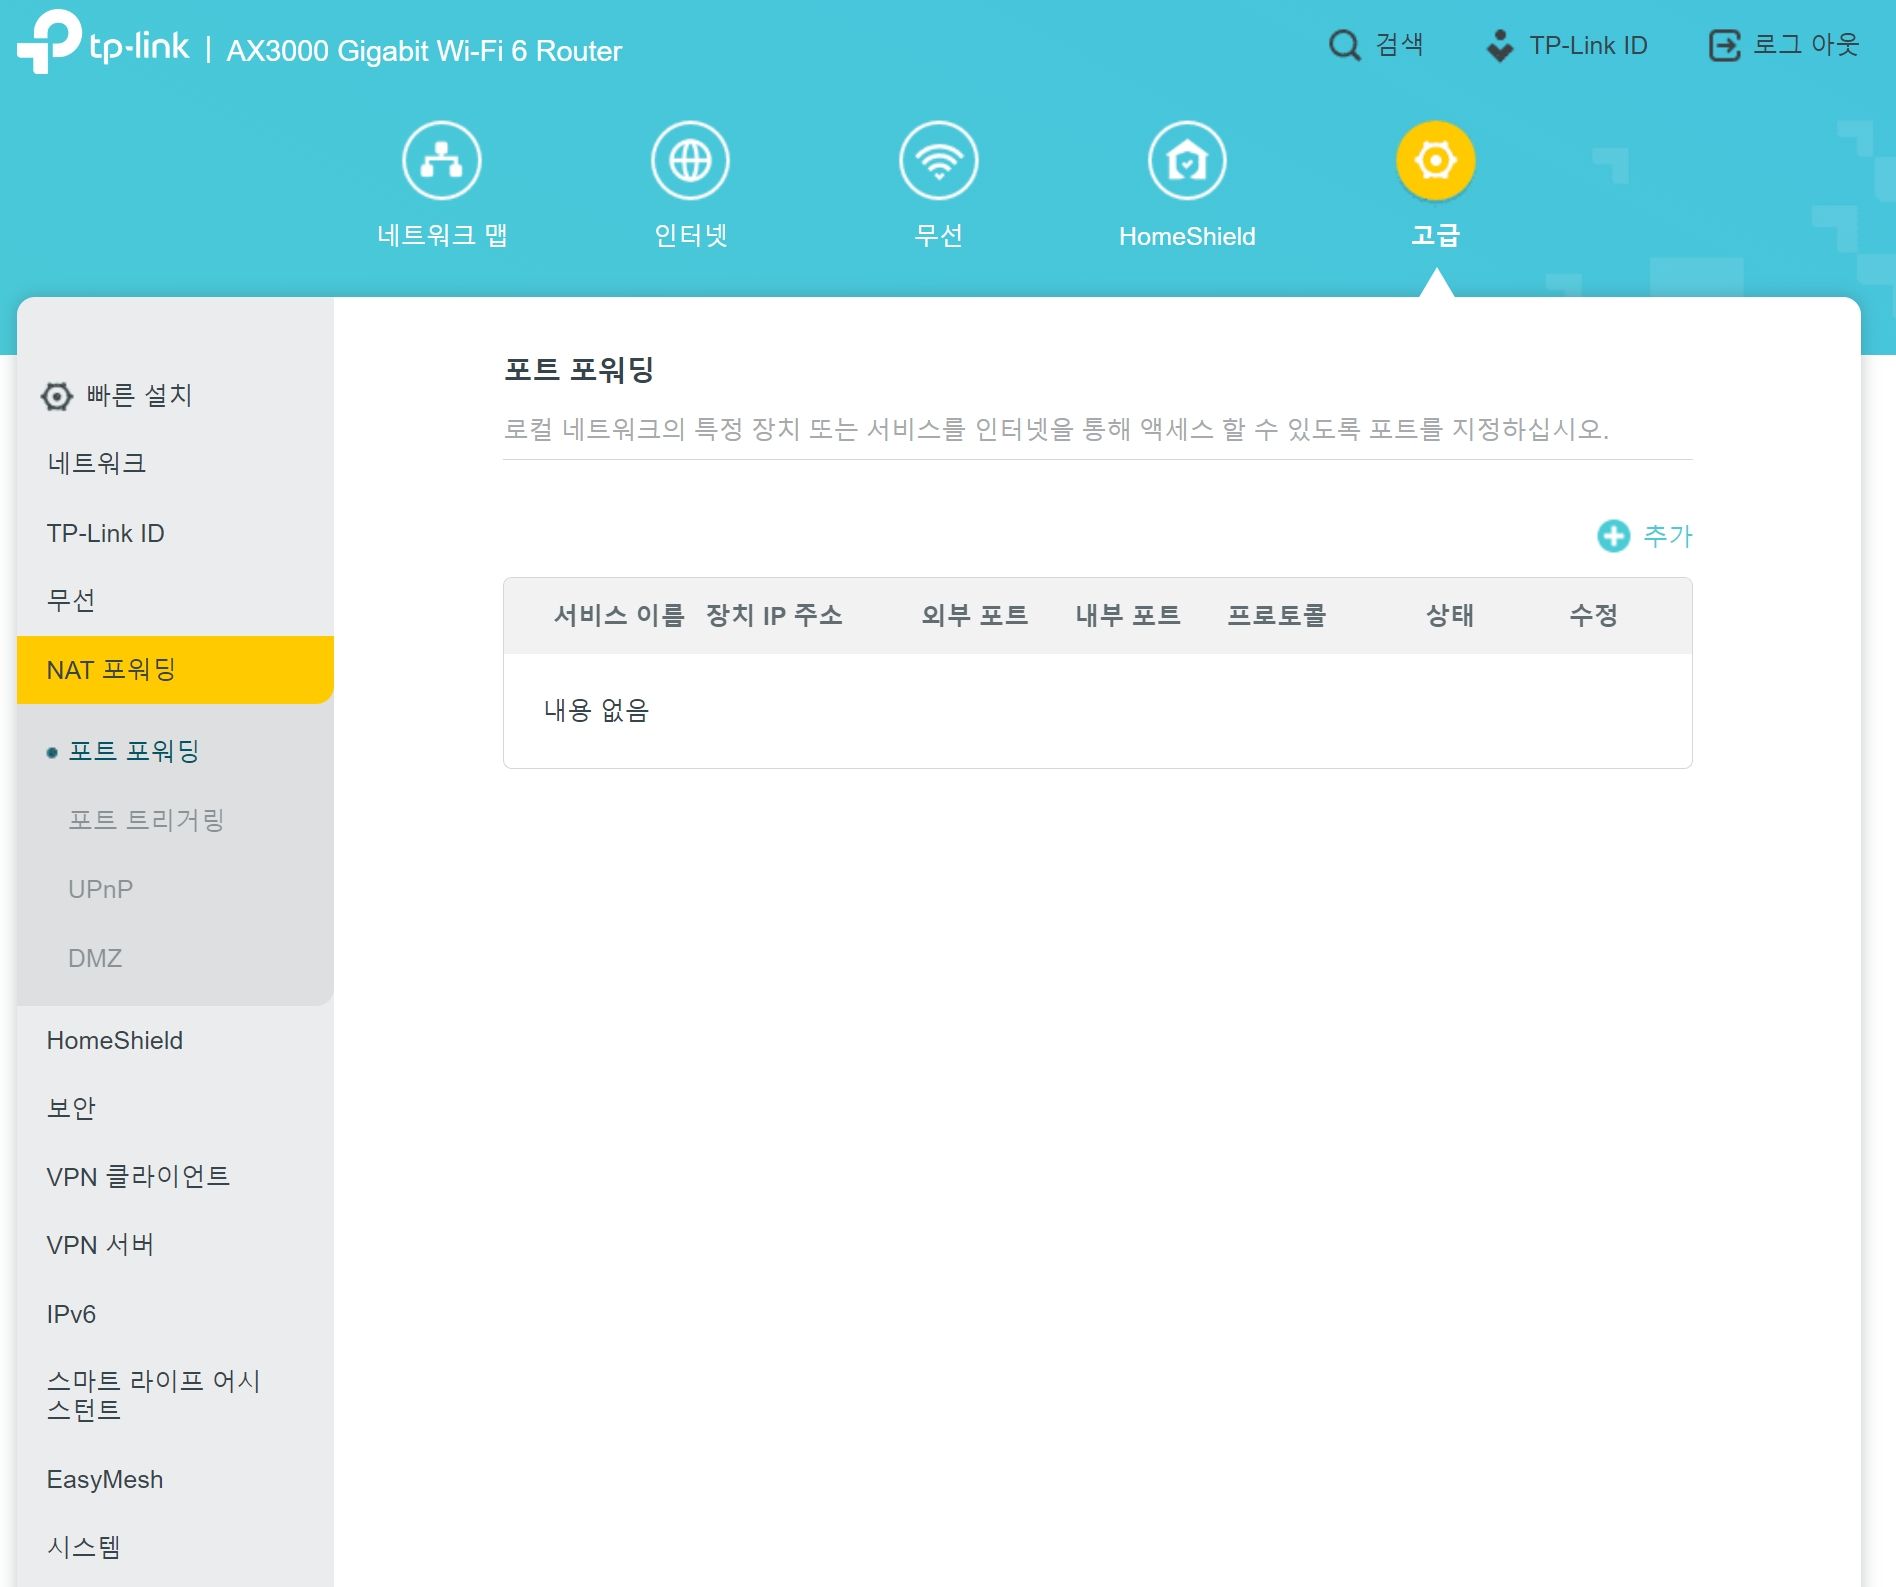The image size is (1896, 1587).
Task: Open the Wireless (무선) Wi-Fi icon
Action: tap(938, 160)
